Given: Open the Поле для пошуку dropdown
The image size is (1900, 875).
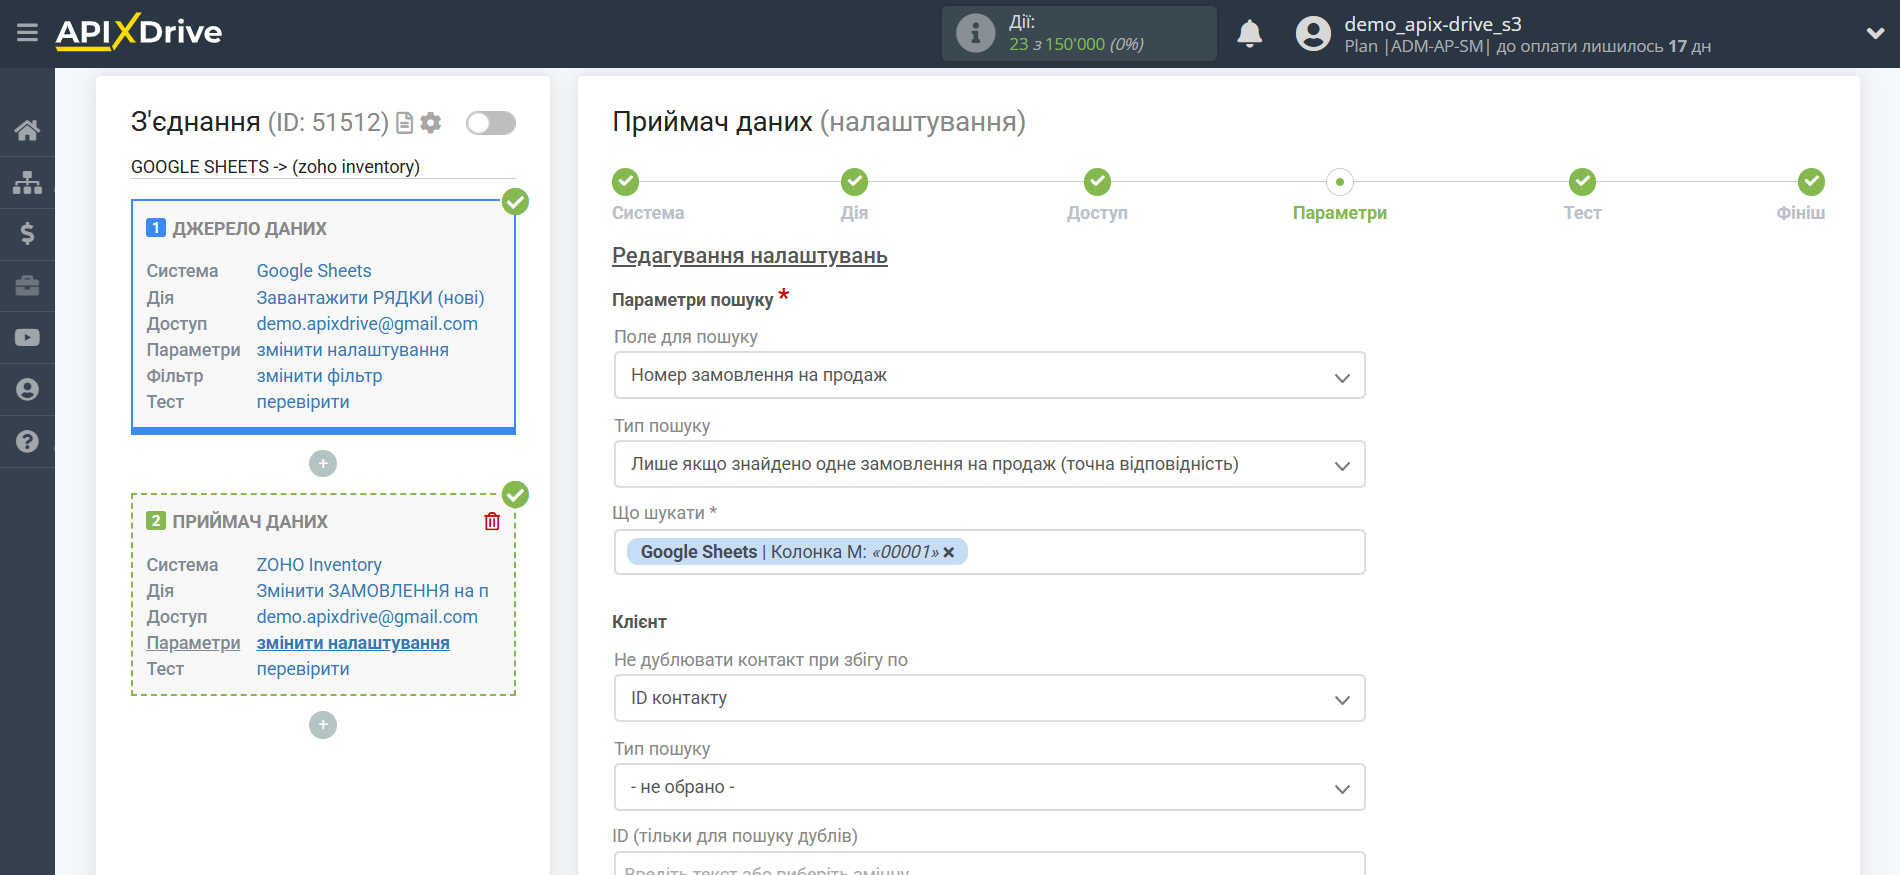Looking at the screenshot, I should [990, 376].
